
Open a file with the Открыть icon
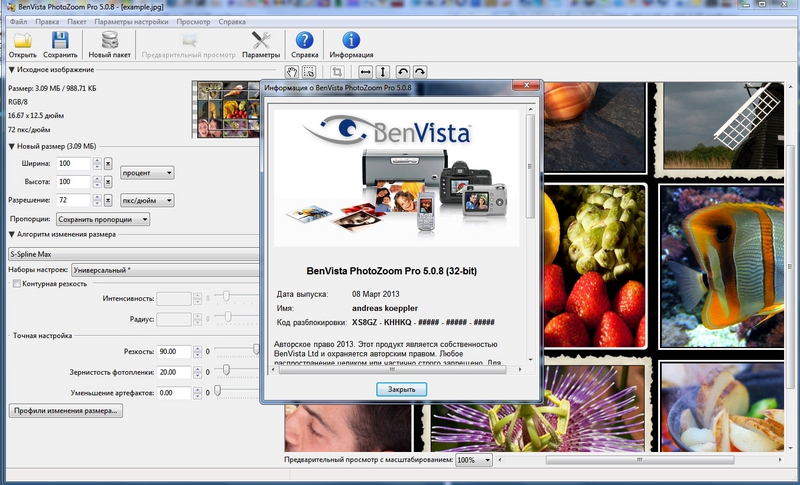coord(22,44)
